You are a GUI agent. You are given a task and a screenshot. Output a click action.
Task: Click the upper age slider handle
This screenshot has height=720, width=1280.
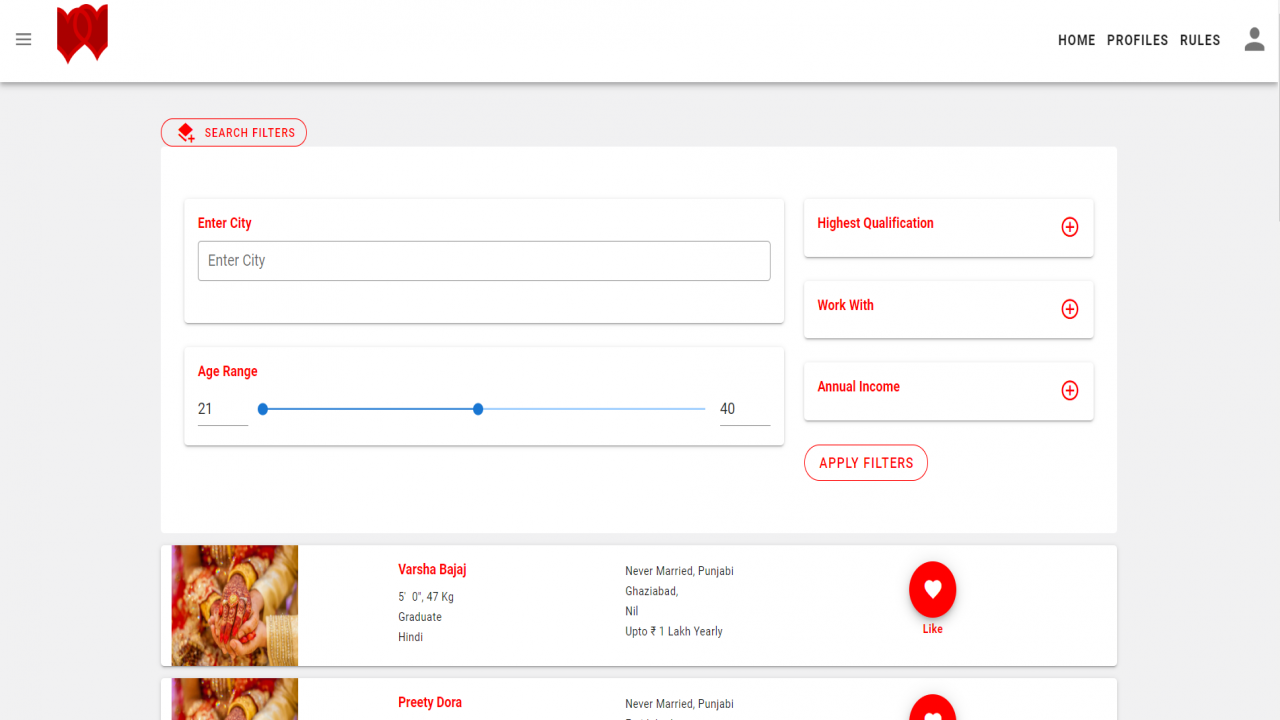[x=478, y=409]
